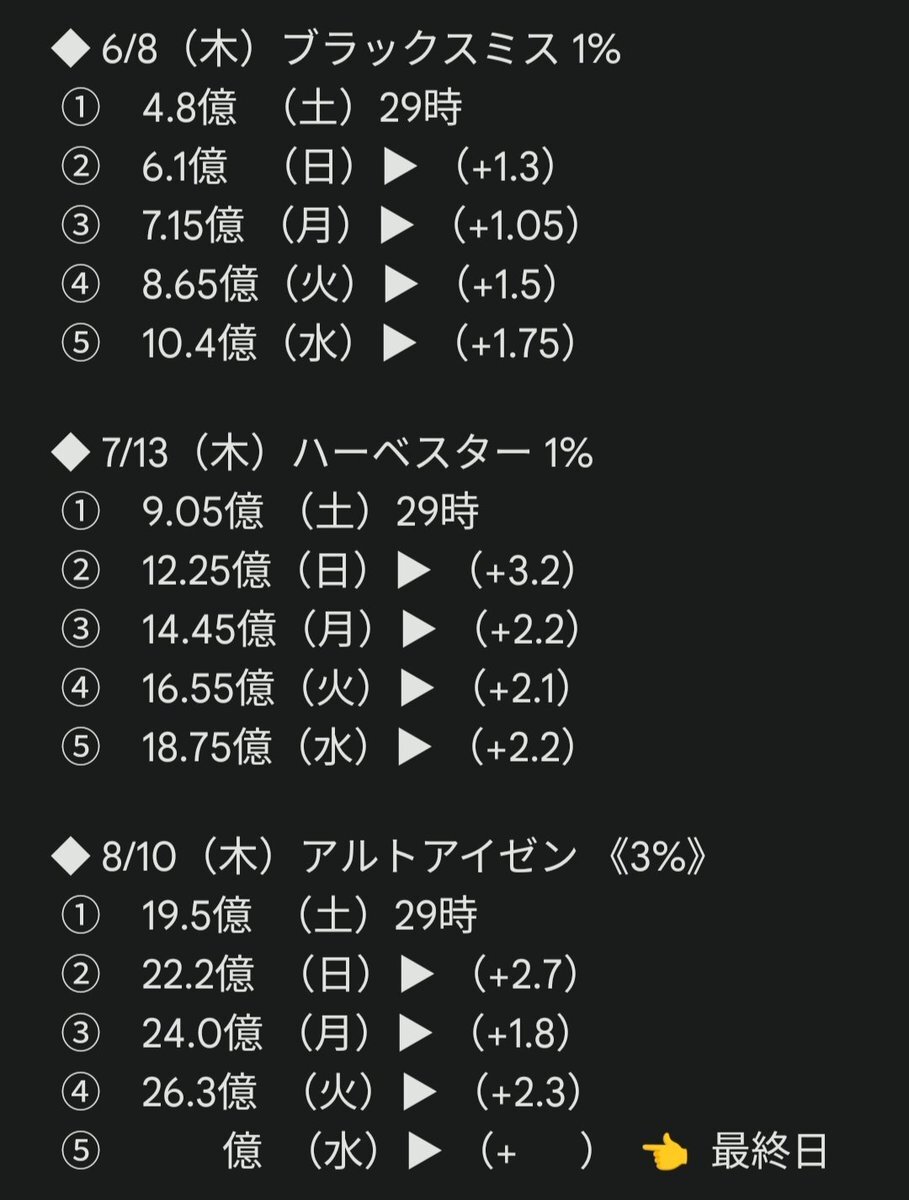This screenshot has height=1200, width=909.
Task: Click the diamond bullet before 6/8 ブラックスミス
Action: 70,51
